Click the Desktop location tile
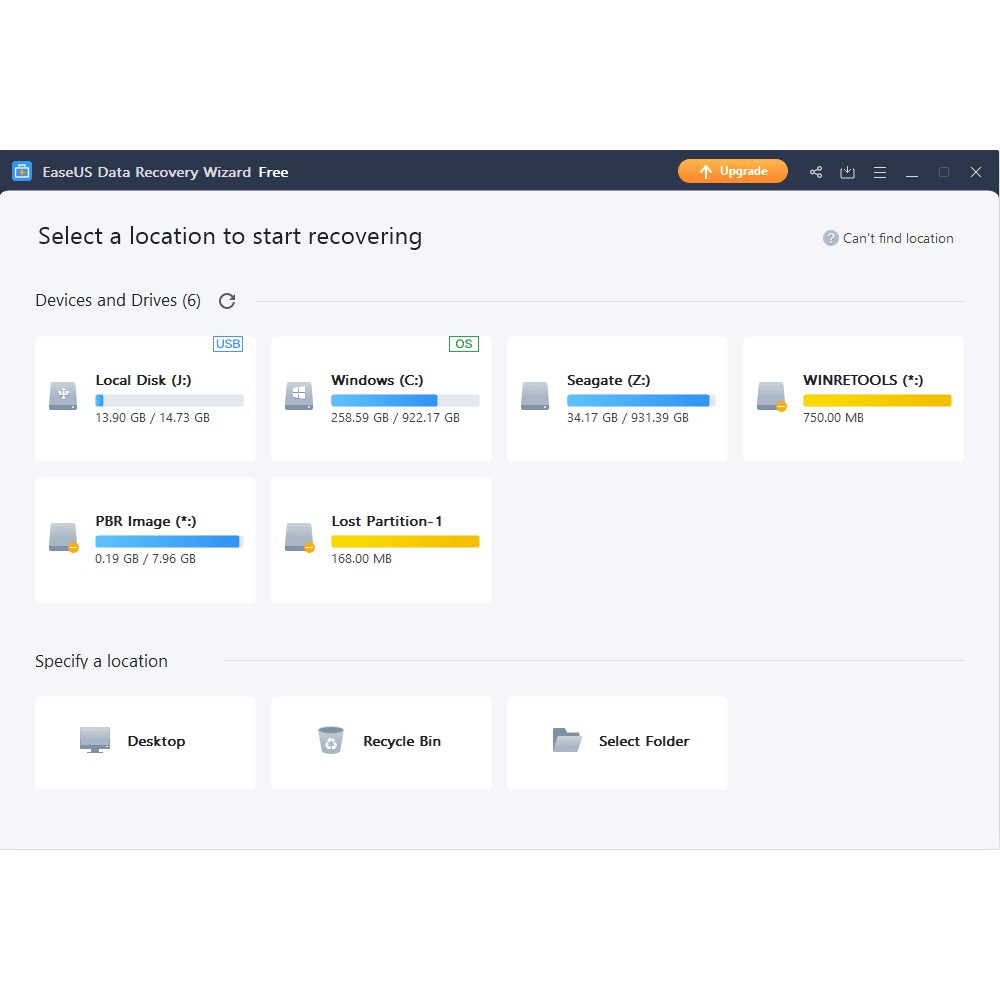Image resolution: width=1000 pixels, height=1000 pixels. pos(145,742)
